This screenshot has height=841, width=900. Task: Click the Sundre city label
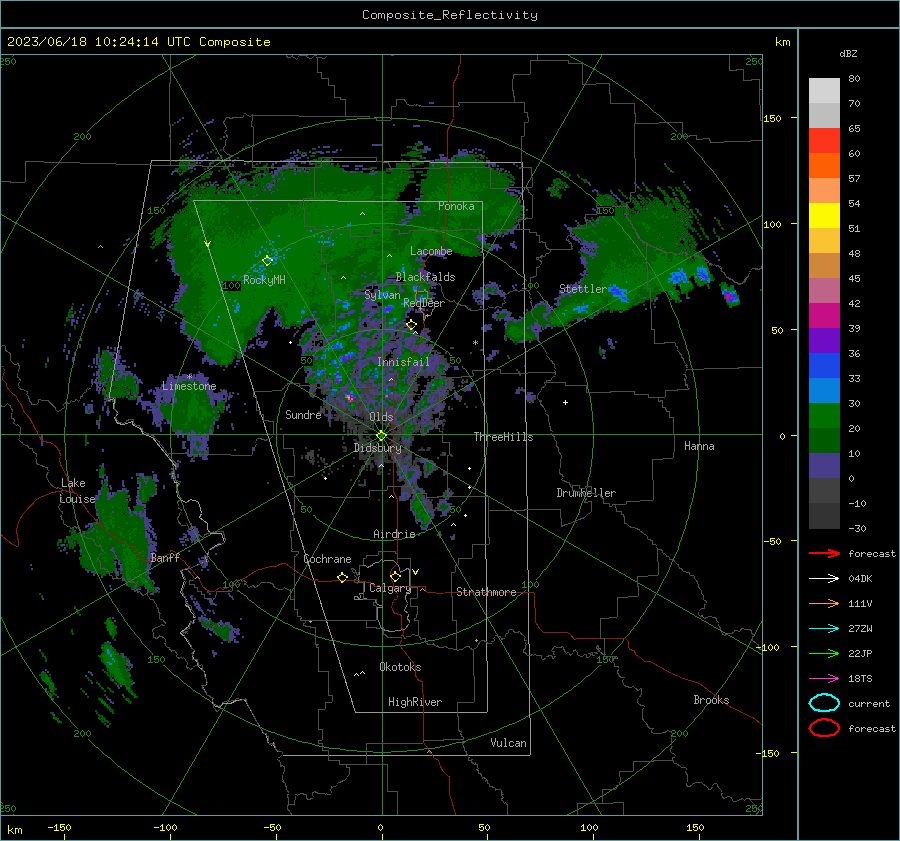303,414
